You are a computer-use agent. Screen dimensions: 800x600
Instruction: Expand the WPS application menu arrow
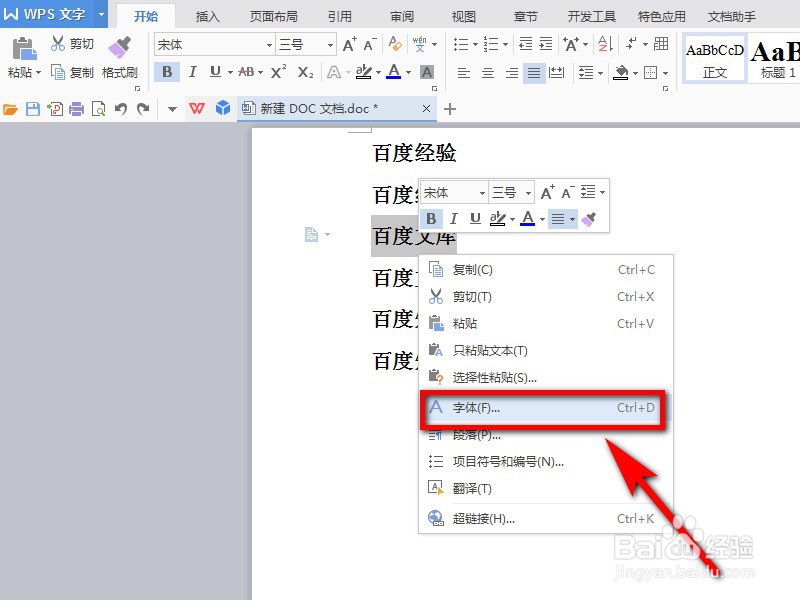(x=101, y=14)
